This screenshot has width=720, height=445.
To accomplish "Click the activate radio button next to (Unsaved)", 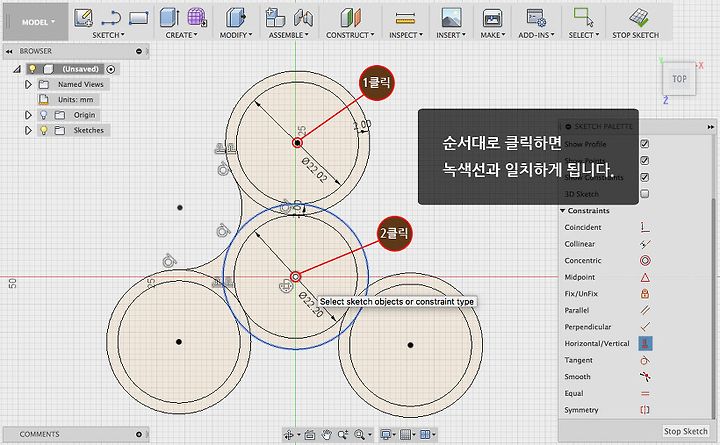I will tap(111, 69).
